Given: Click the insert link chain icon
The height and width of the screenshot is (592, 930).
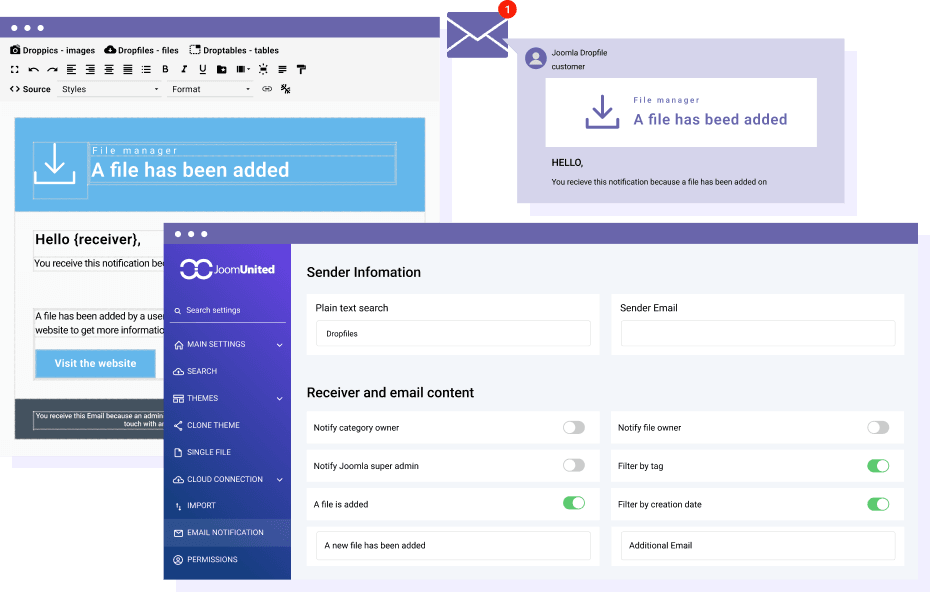Looking at the screenshot, I should tap(267, 89).
